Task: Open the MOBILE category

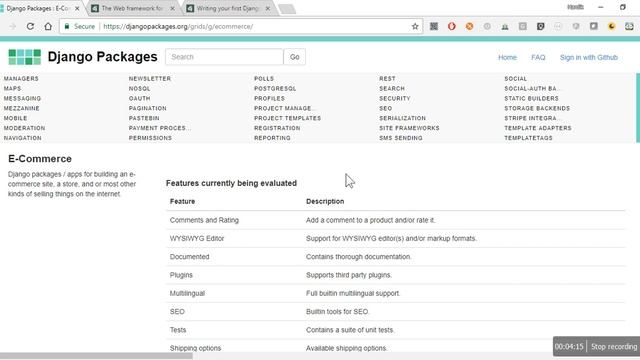Action: click(x=16, y=118)
